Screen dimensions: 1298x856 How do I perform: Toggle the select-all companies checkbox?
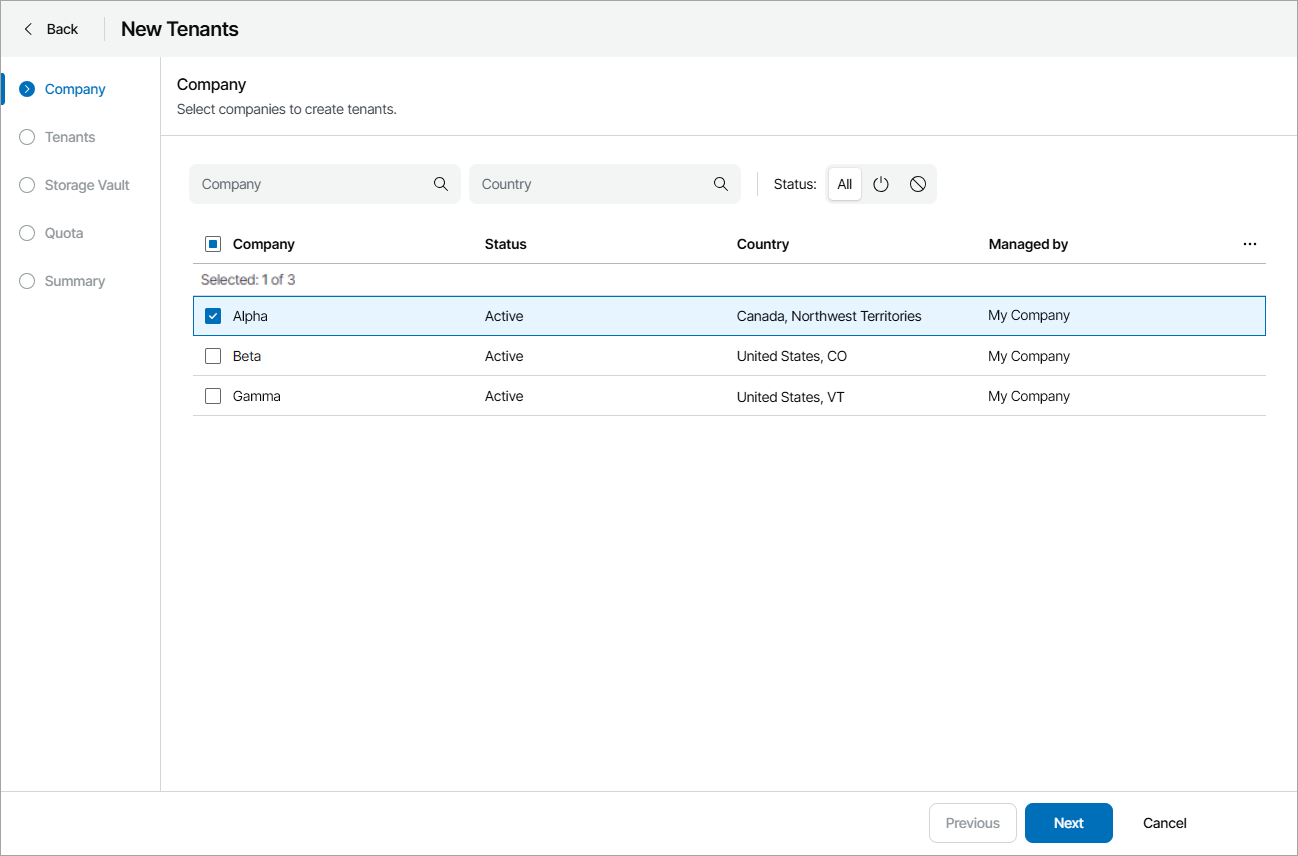click(x=213, y=244)
